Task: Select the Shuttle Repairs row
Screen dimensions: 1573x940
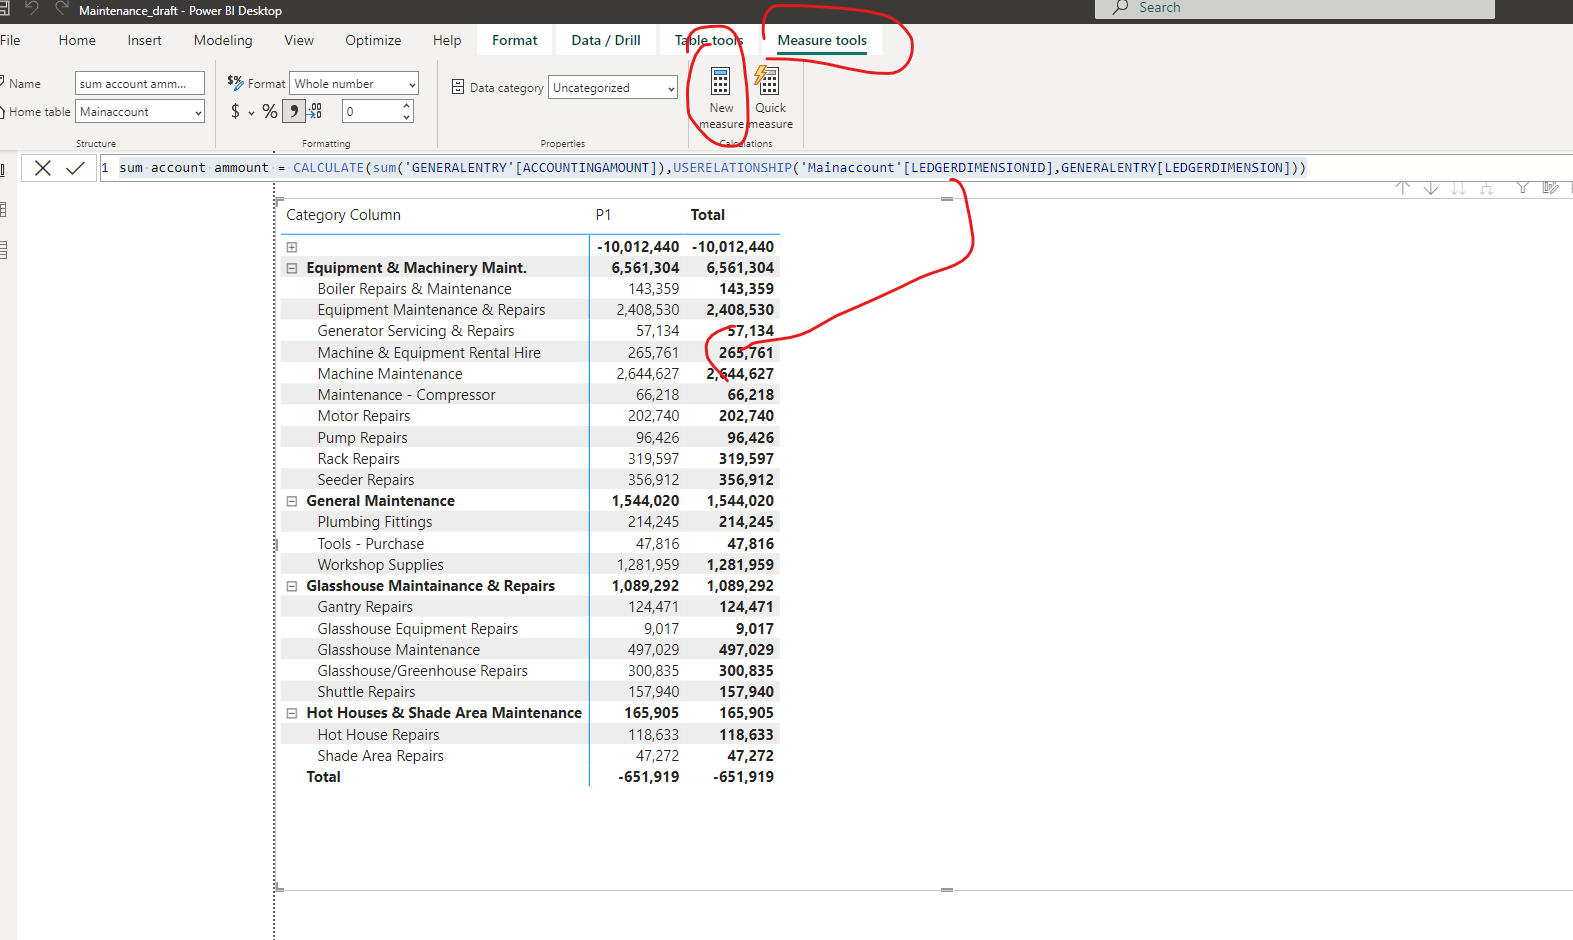Action: [x=366, y=692]
